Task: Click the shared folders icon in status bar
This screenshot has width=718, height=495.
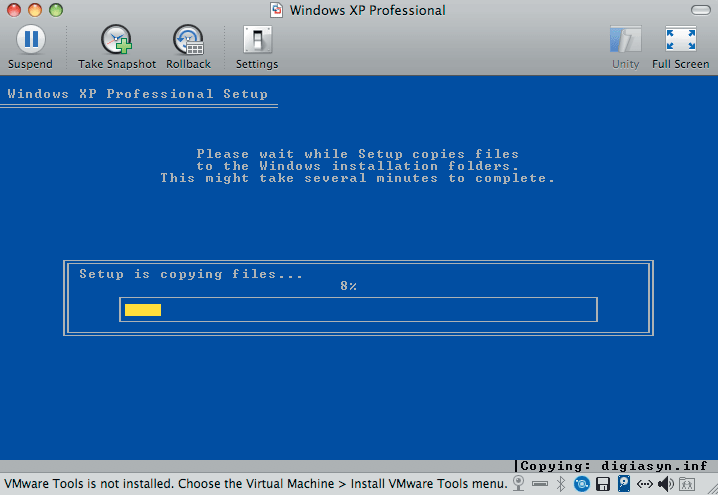Action: pyautogui.click(x=687, y=484)
